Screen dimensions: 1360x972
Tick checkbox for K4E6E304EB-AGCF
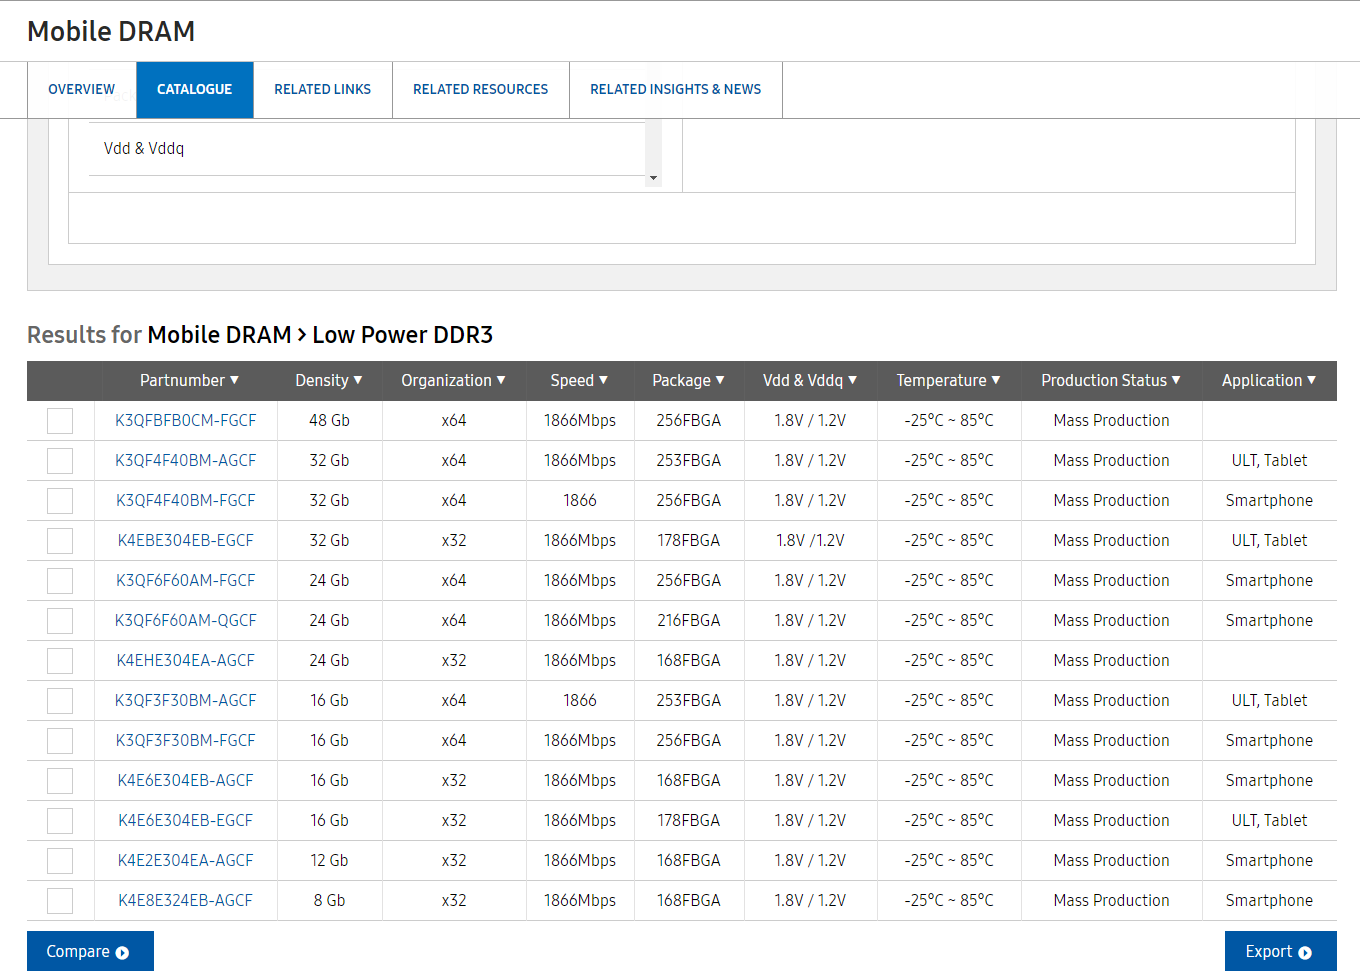(60, 781)
